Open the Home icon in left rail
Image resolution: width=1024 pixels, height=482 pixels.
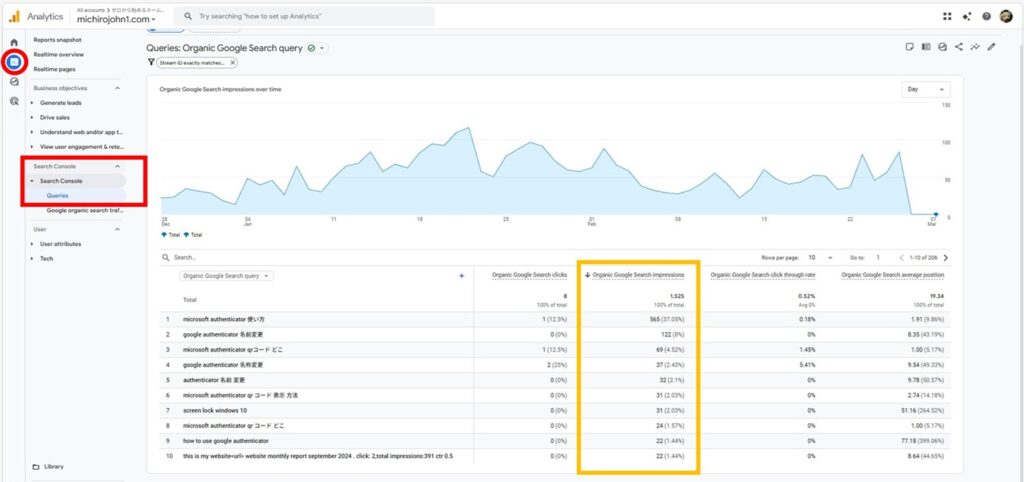(14, 42)
